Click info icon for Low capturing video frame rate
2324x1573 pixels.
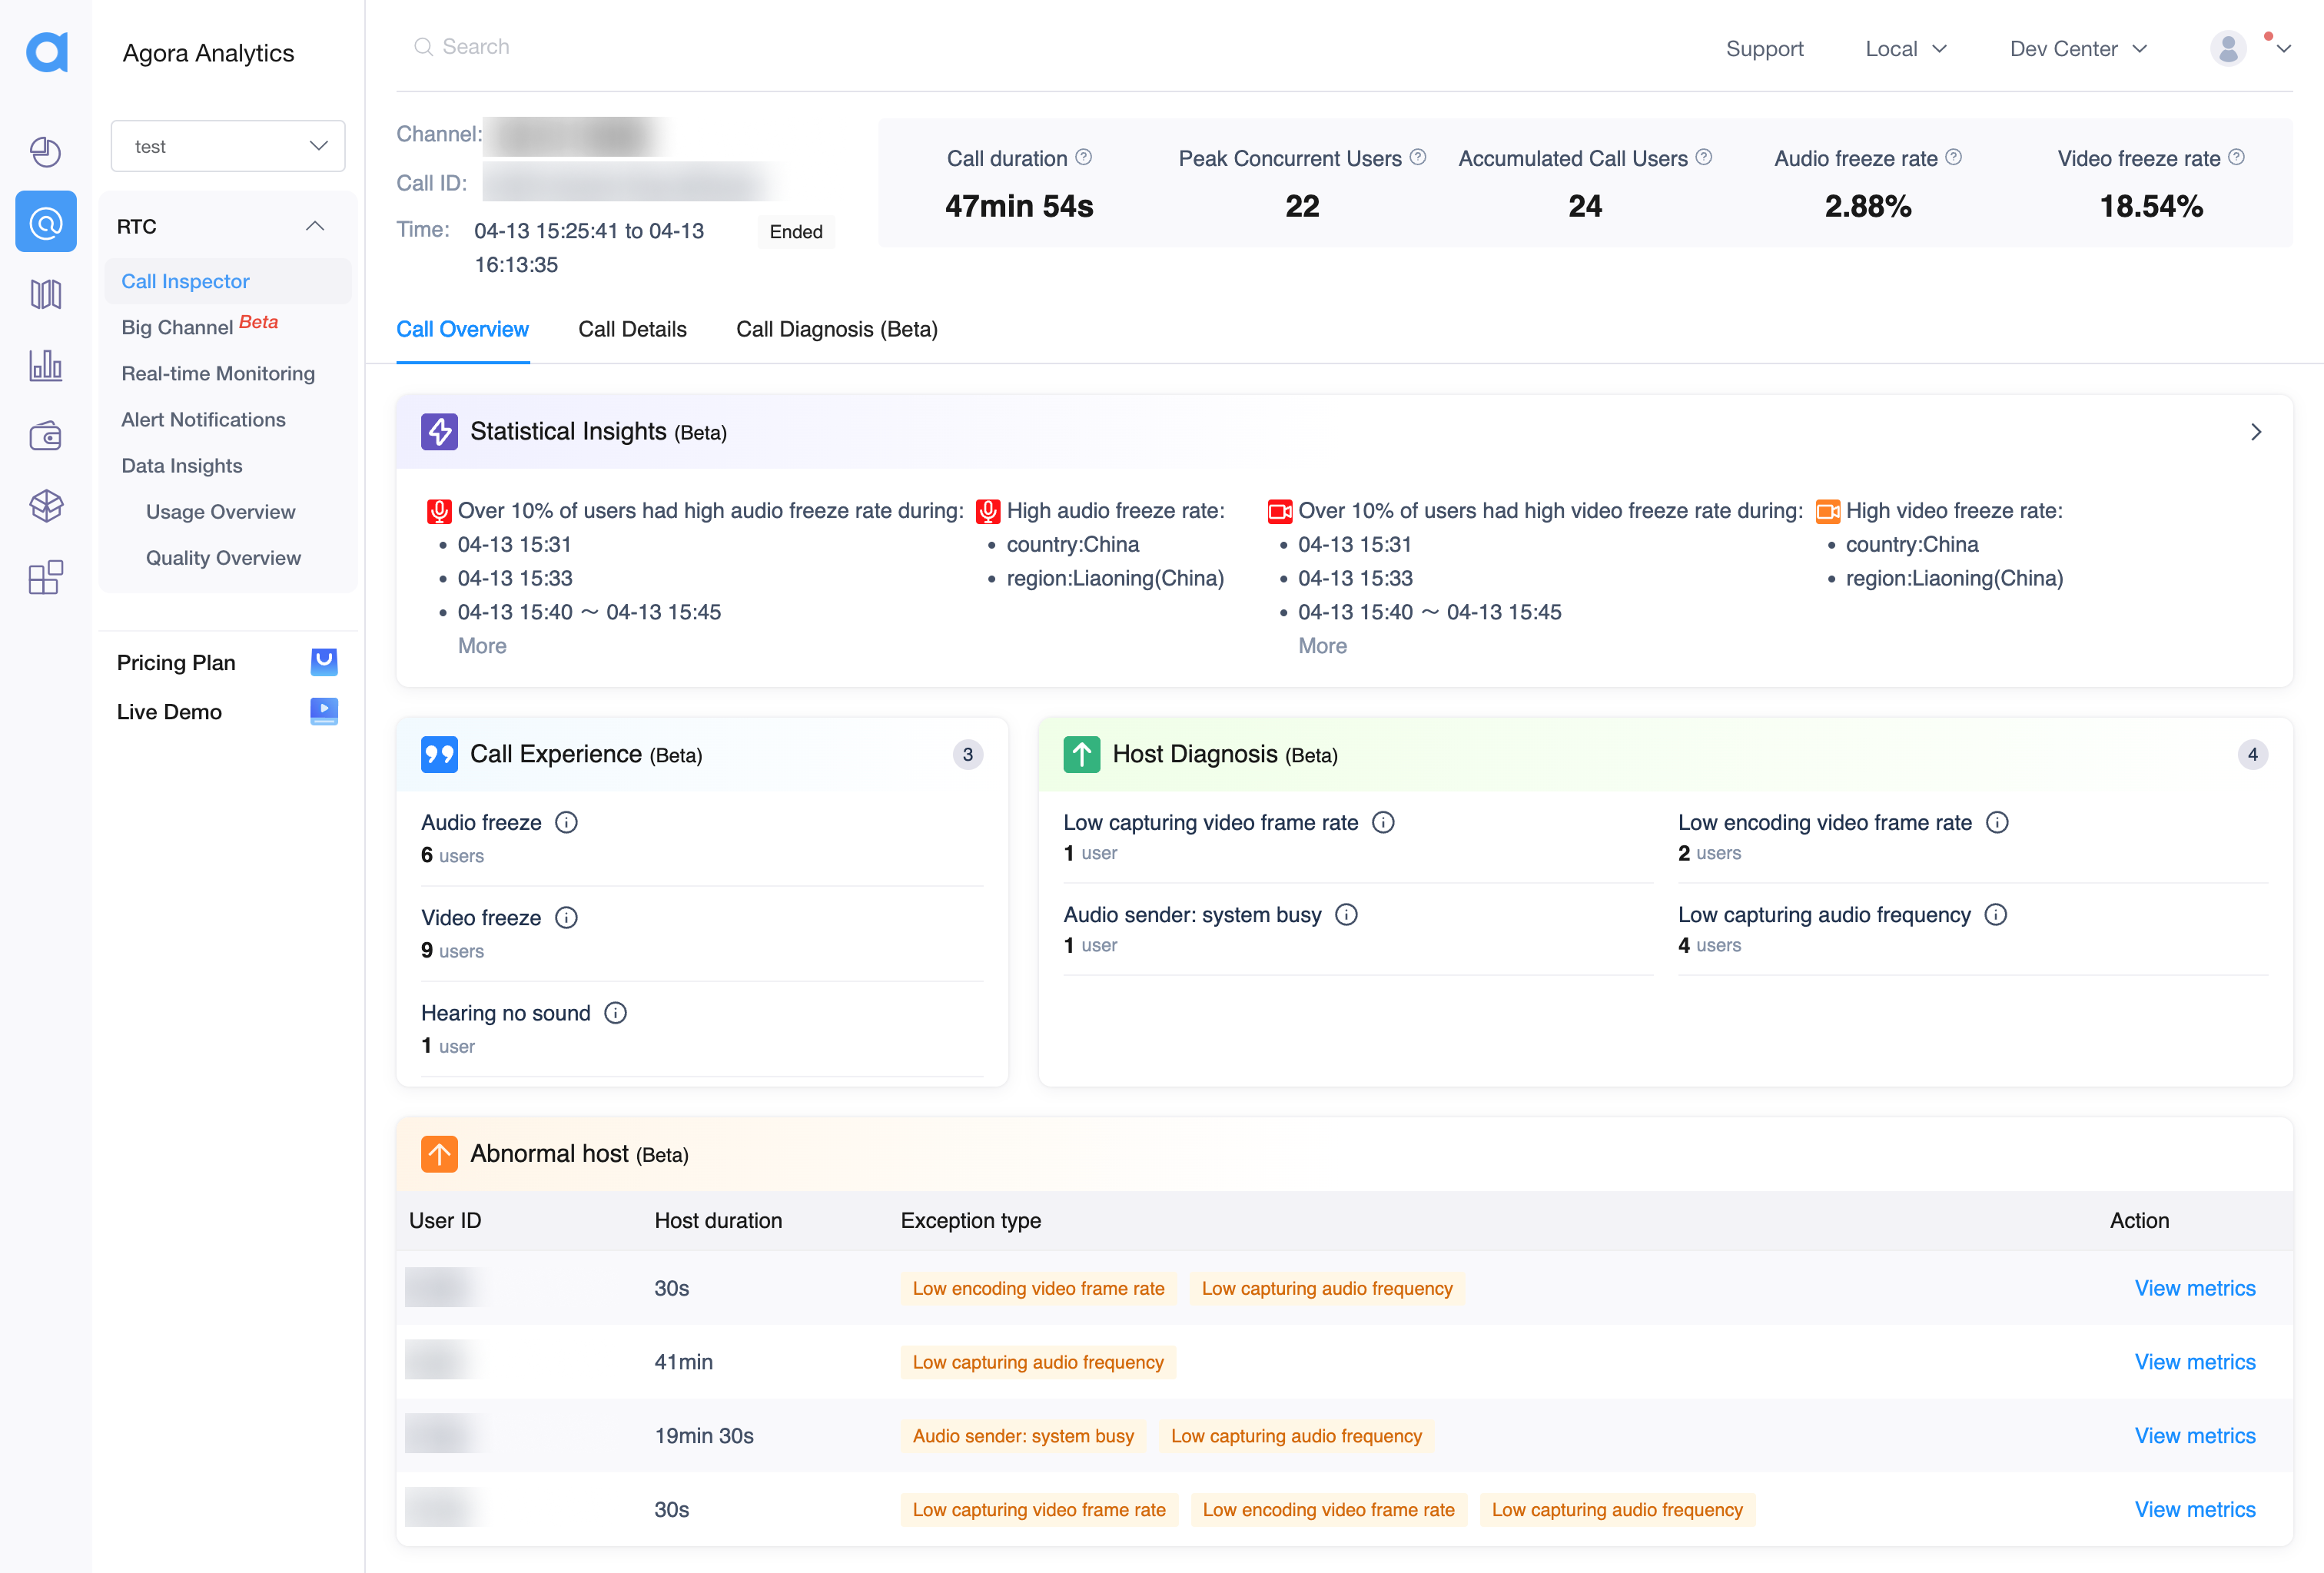click(1383, 822)
